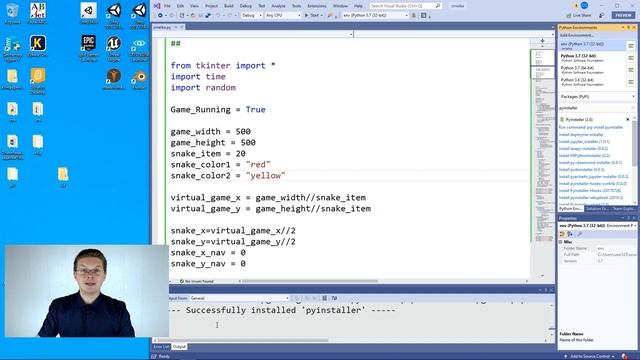Click the feedback icon beside Live Share
Image resolution: width=640 pixels, height=360 pixels.
602,15
